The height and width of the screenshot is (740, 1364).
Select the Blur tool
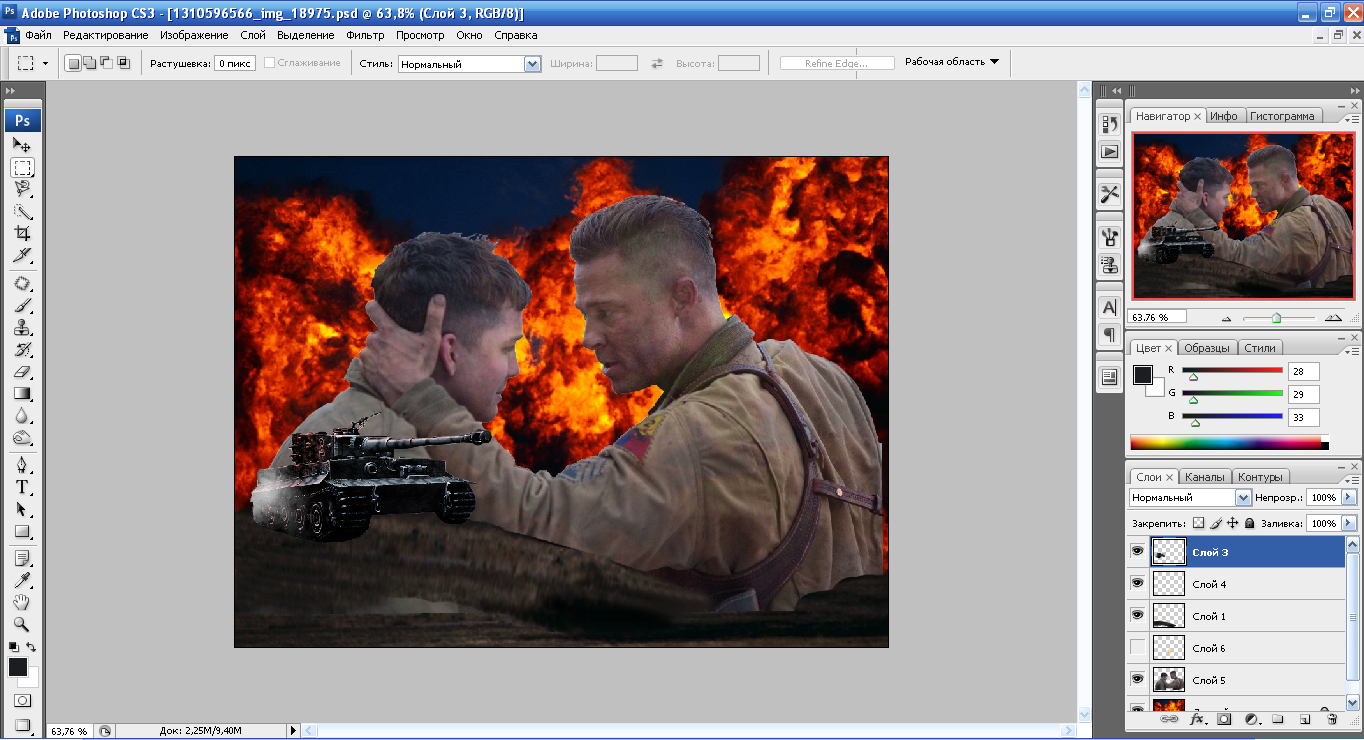[22, 416]
